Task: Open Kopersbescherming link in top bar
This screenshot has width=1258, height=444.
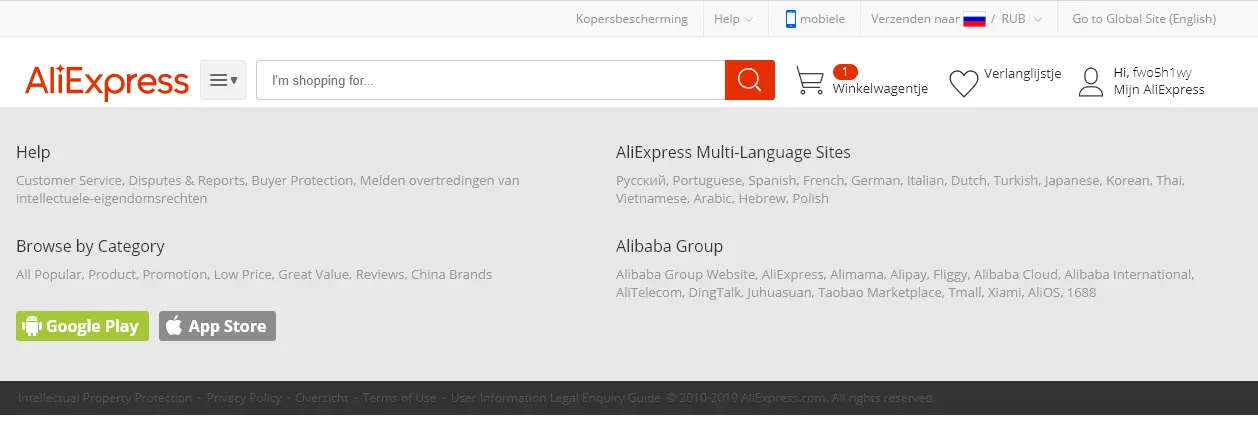Action: click(632, 18)
